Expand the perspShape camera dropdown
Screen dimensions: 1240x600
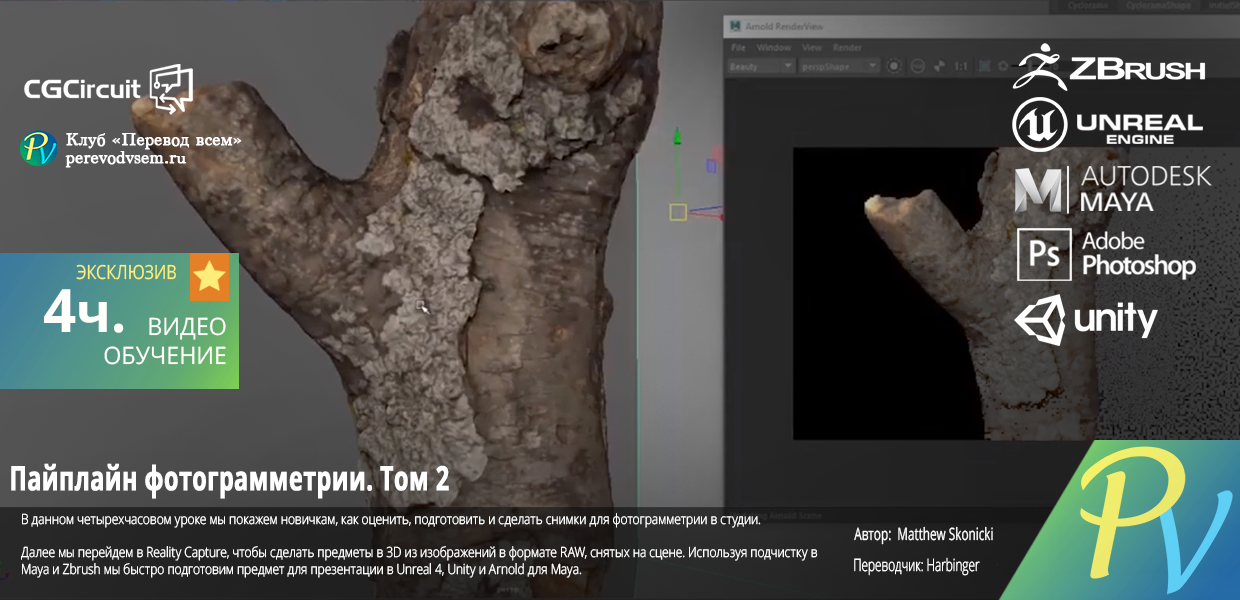coord(839,66)
